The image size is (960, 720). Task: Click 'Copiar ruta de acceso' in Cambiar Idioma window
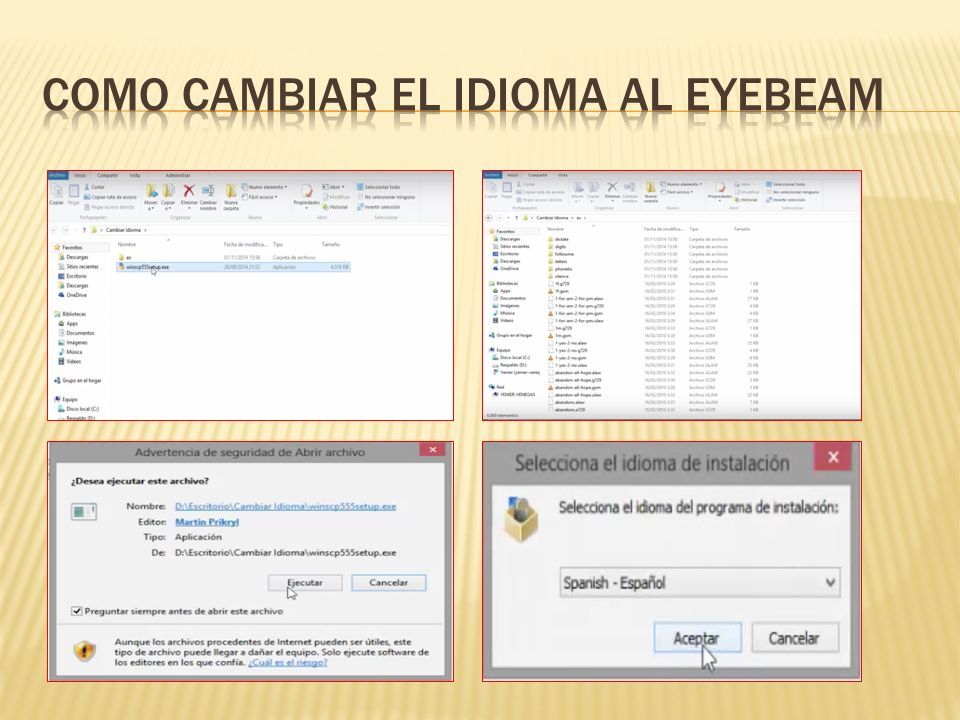(110, 197)
